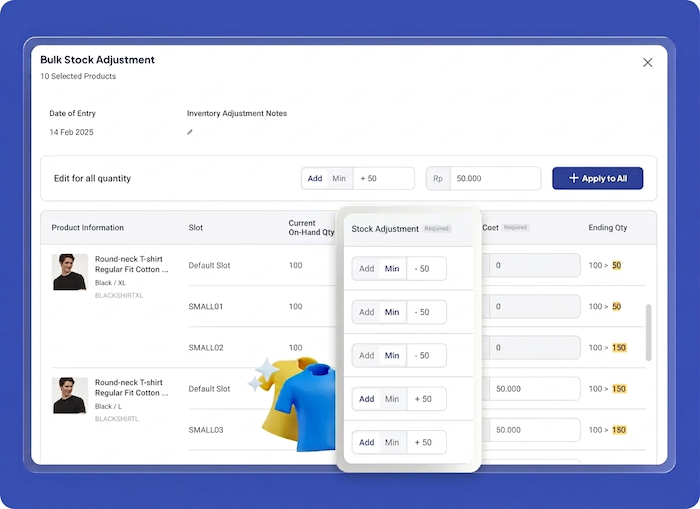Image resolution: width=700 pixels, height=509 pixels.
Task: Click the Product Information column header
Action: tap(88, 228)
